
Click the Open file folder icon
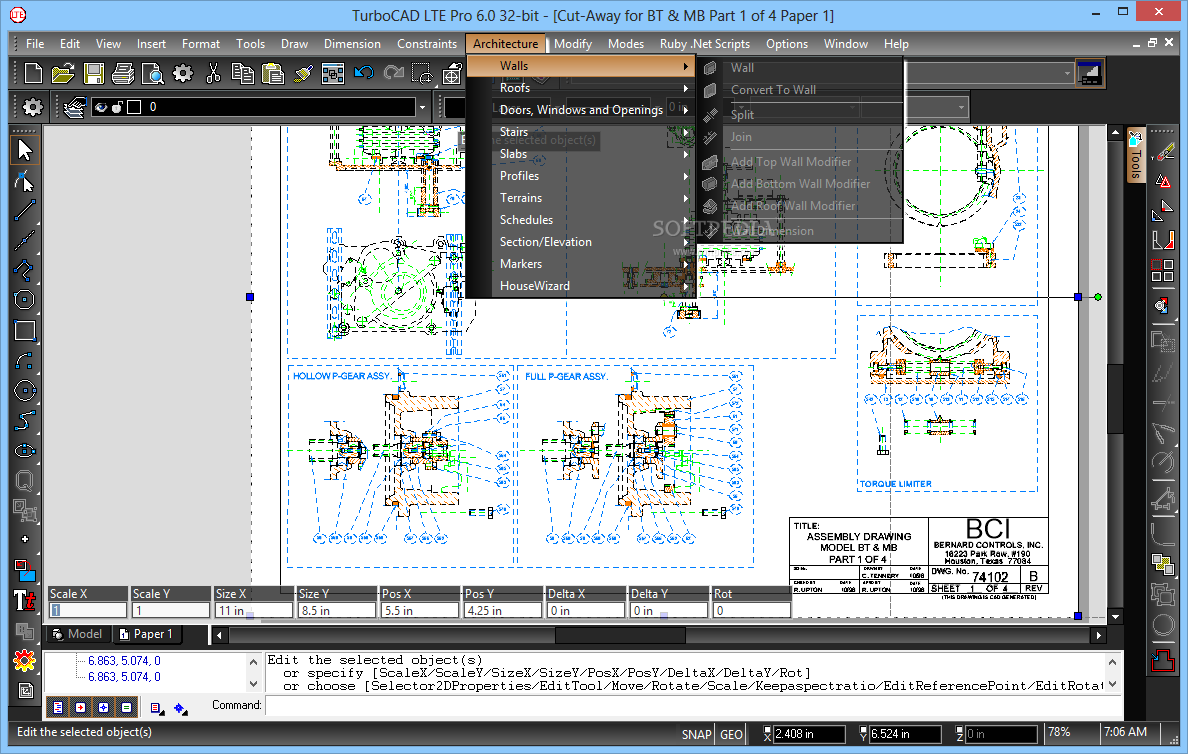[63, 74]
